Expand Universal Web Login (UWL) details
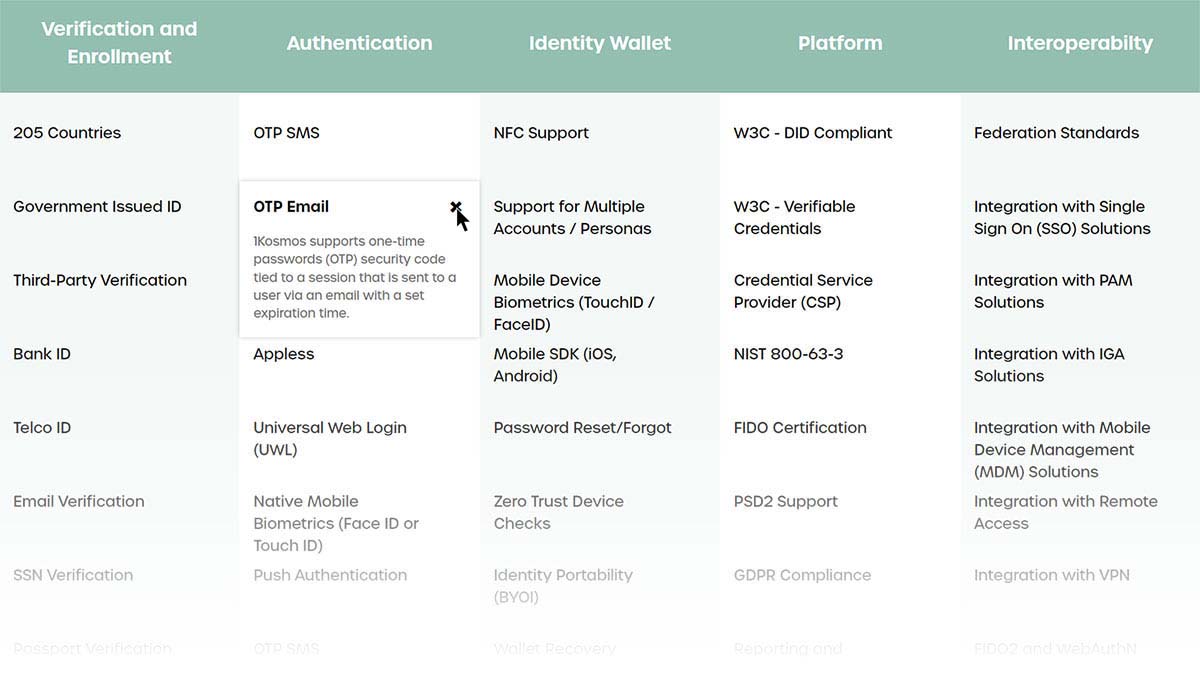 click(329, 438)
